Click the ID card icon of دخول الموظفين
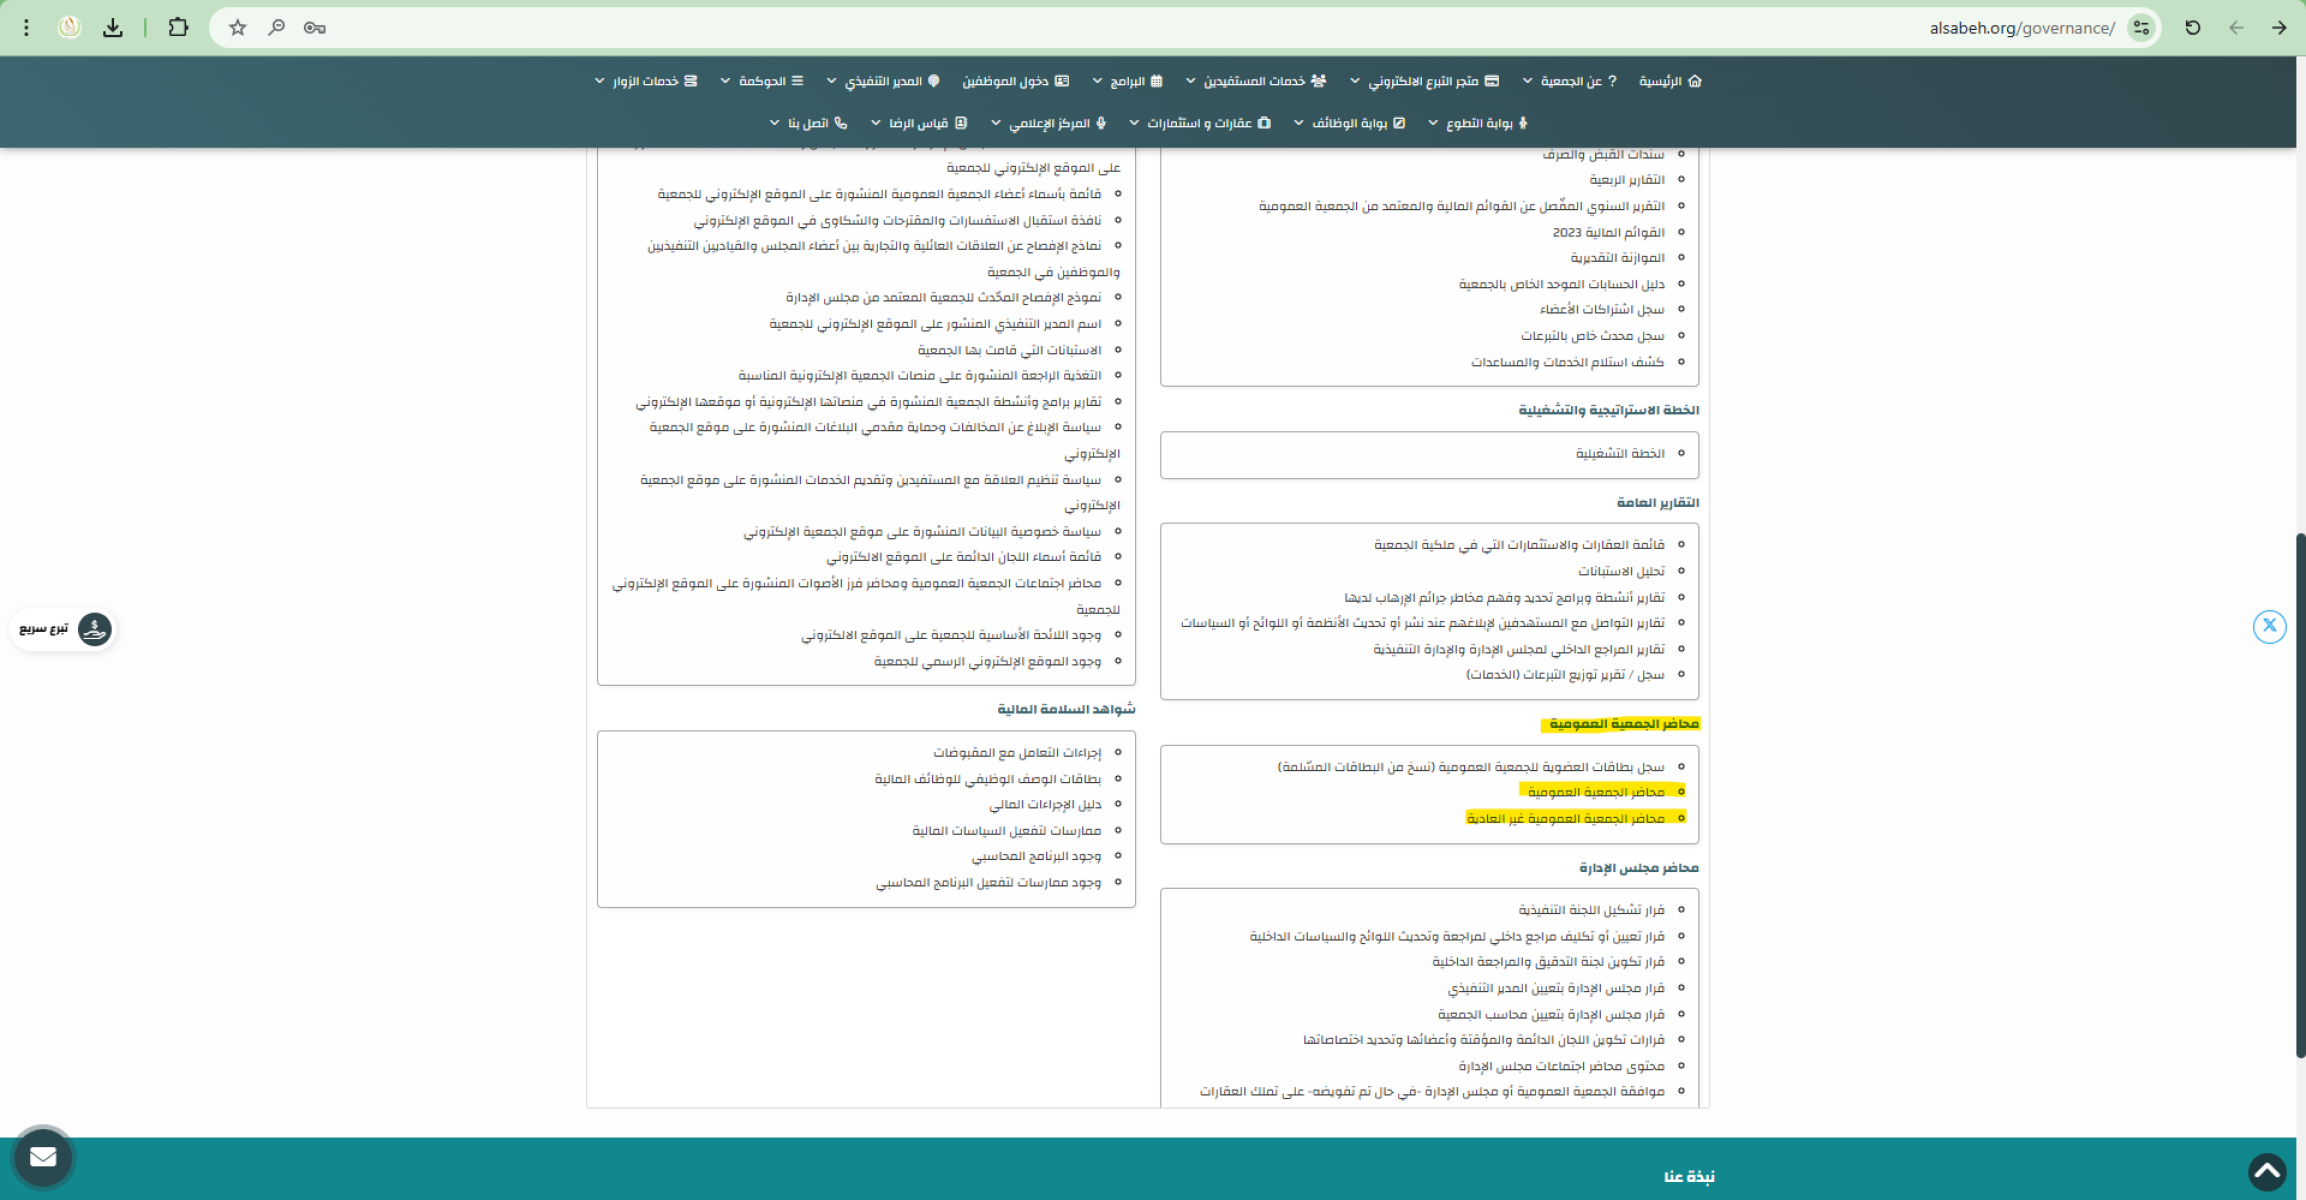Screen dimensions: 2306x1200 [1062, 81]
